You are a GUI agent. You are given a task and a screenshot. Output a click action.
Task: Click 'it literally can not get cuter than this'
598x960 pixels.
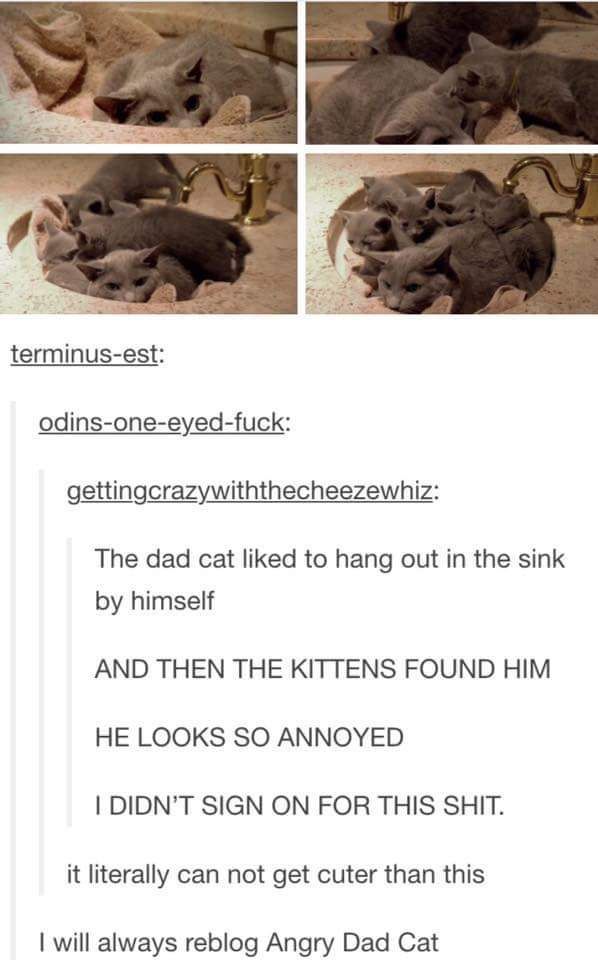[x=275, y=874]
